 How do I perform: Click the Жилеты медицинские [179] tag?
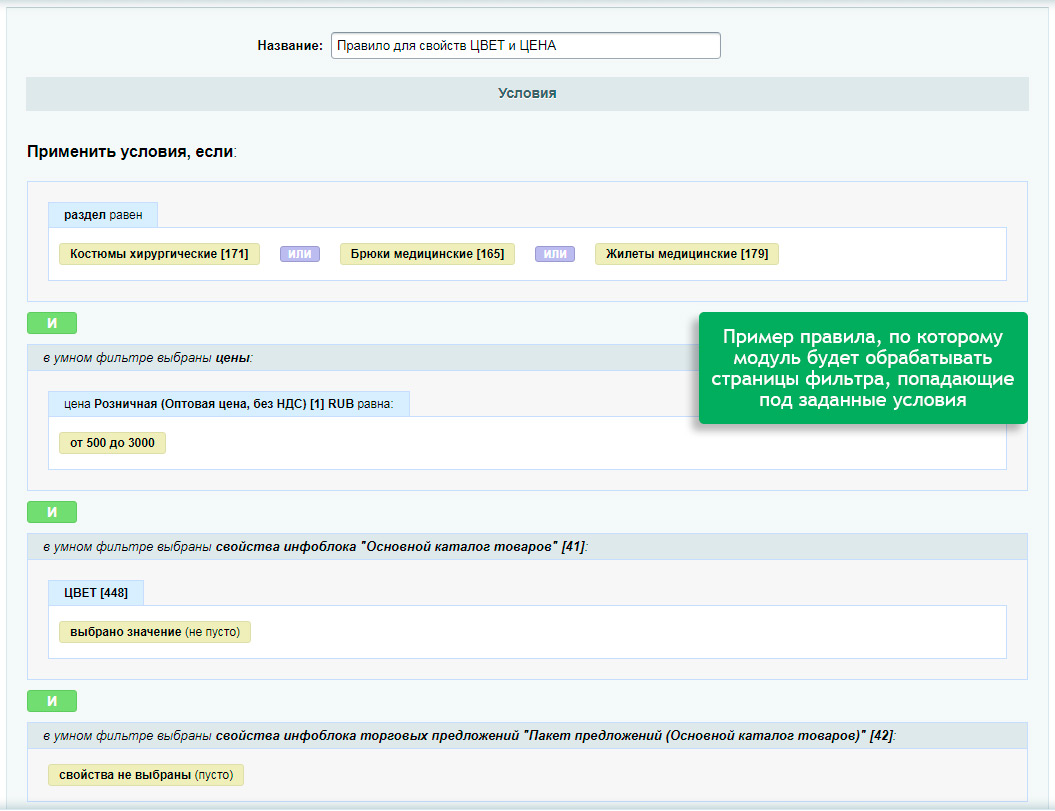point(686,254)
